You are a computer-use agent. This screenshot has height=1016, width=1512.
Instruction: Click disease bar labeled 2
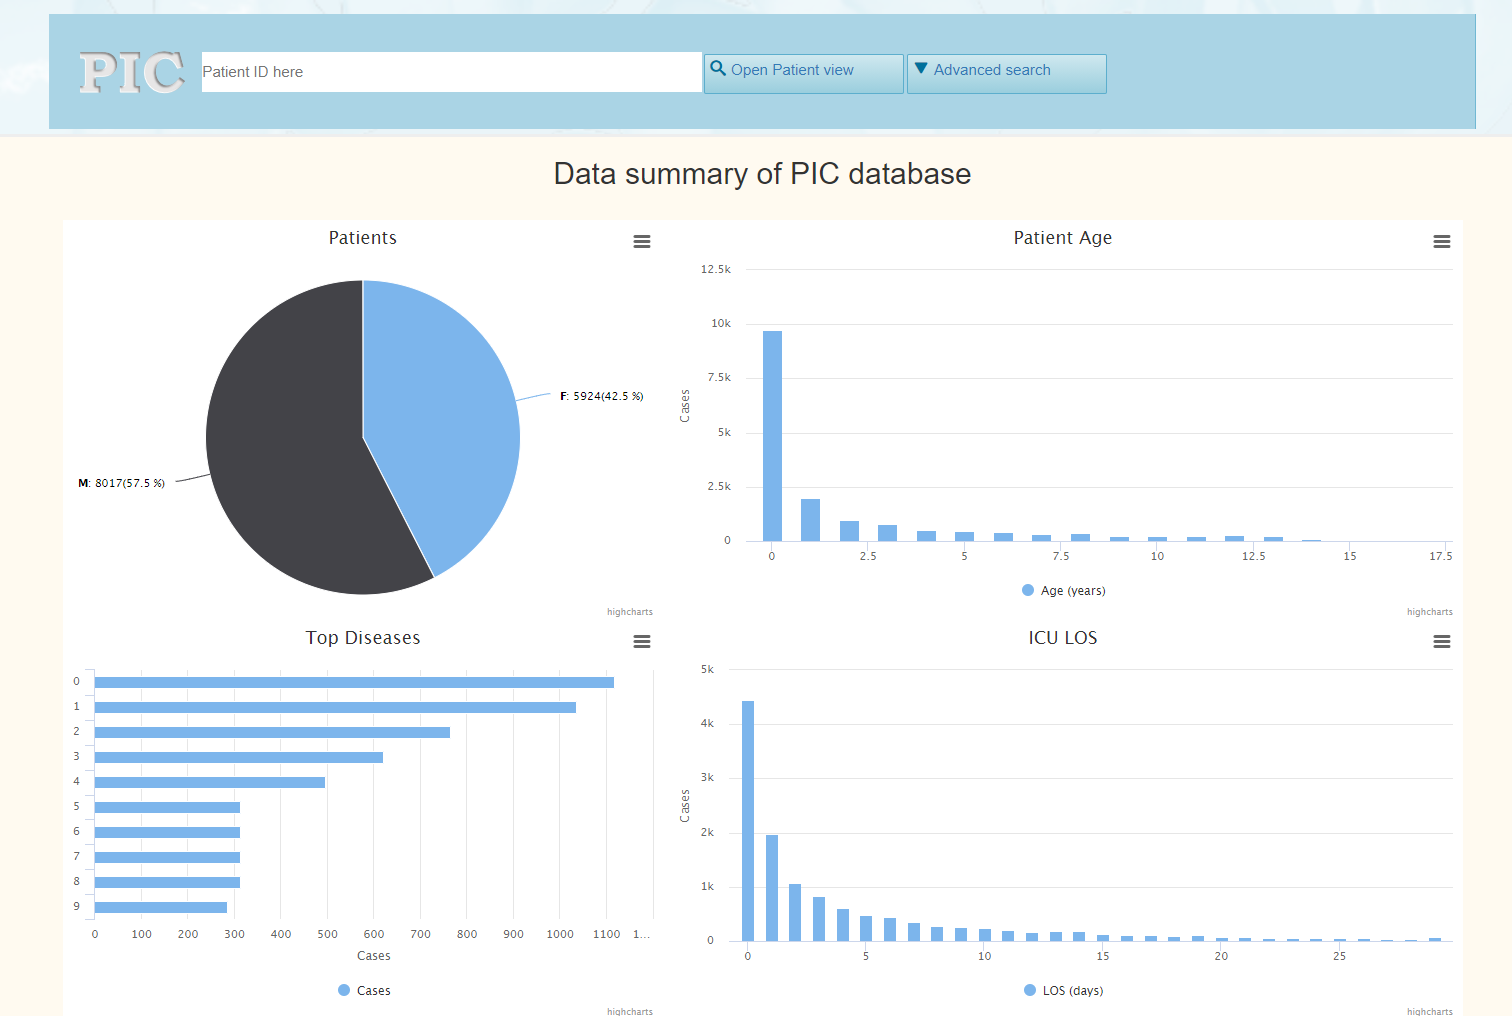(272, 732)
